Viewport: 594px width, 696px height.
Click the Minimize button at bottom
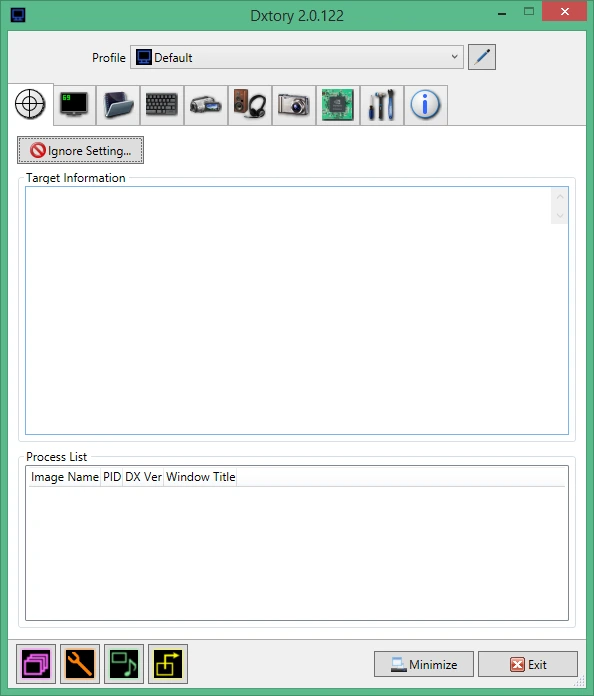point(424,664)
